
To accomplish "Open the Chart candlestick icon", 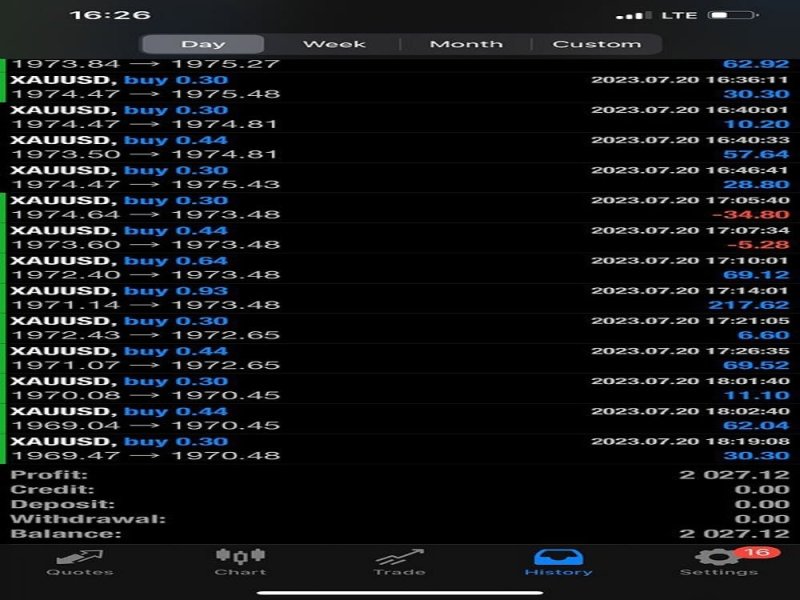I will click(240, 556).
